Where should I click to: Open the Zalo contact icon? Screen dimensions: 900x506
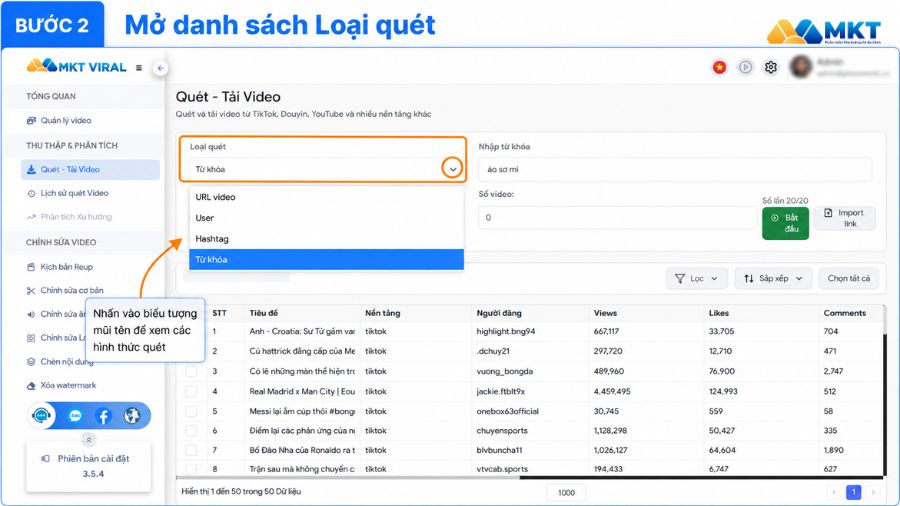click(75, 416)
